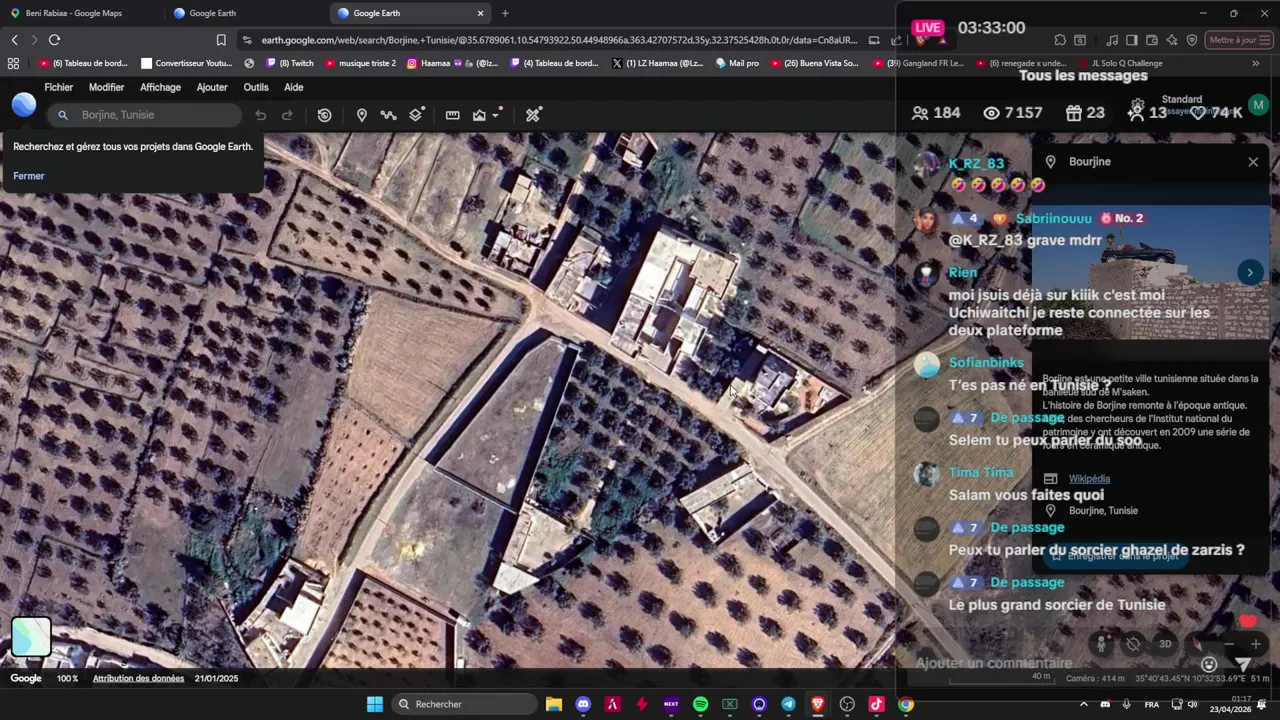Click browser back arrow
The image size is (1280, 720).
(14, 40)
